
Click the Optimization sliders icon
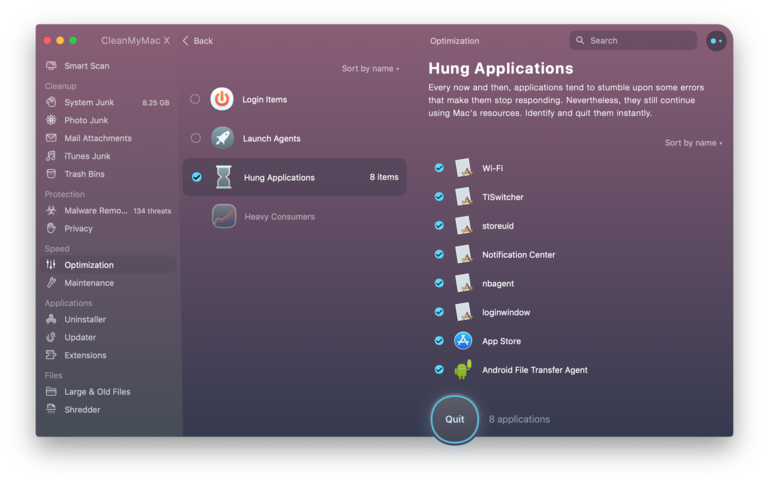coord(51,264)
